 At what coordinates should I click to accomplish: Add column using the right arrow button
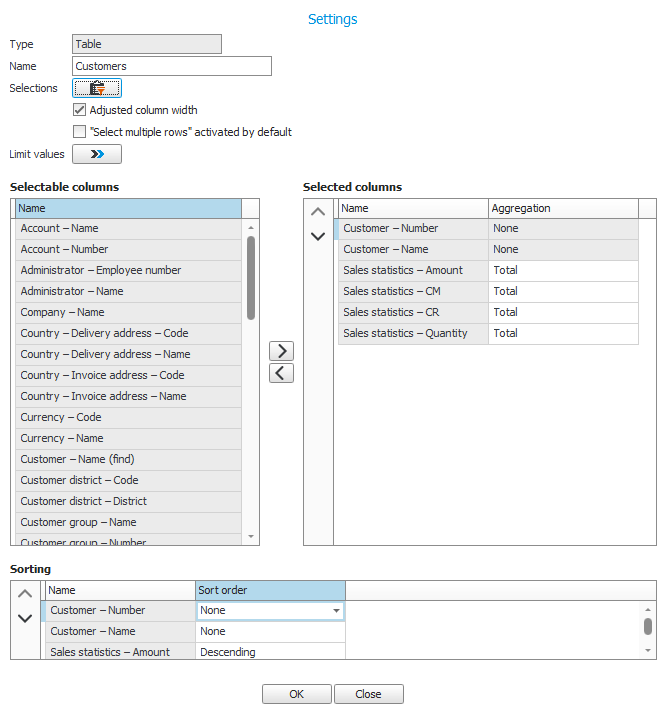pyautogui.click(x=282, y=351)
